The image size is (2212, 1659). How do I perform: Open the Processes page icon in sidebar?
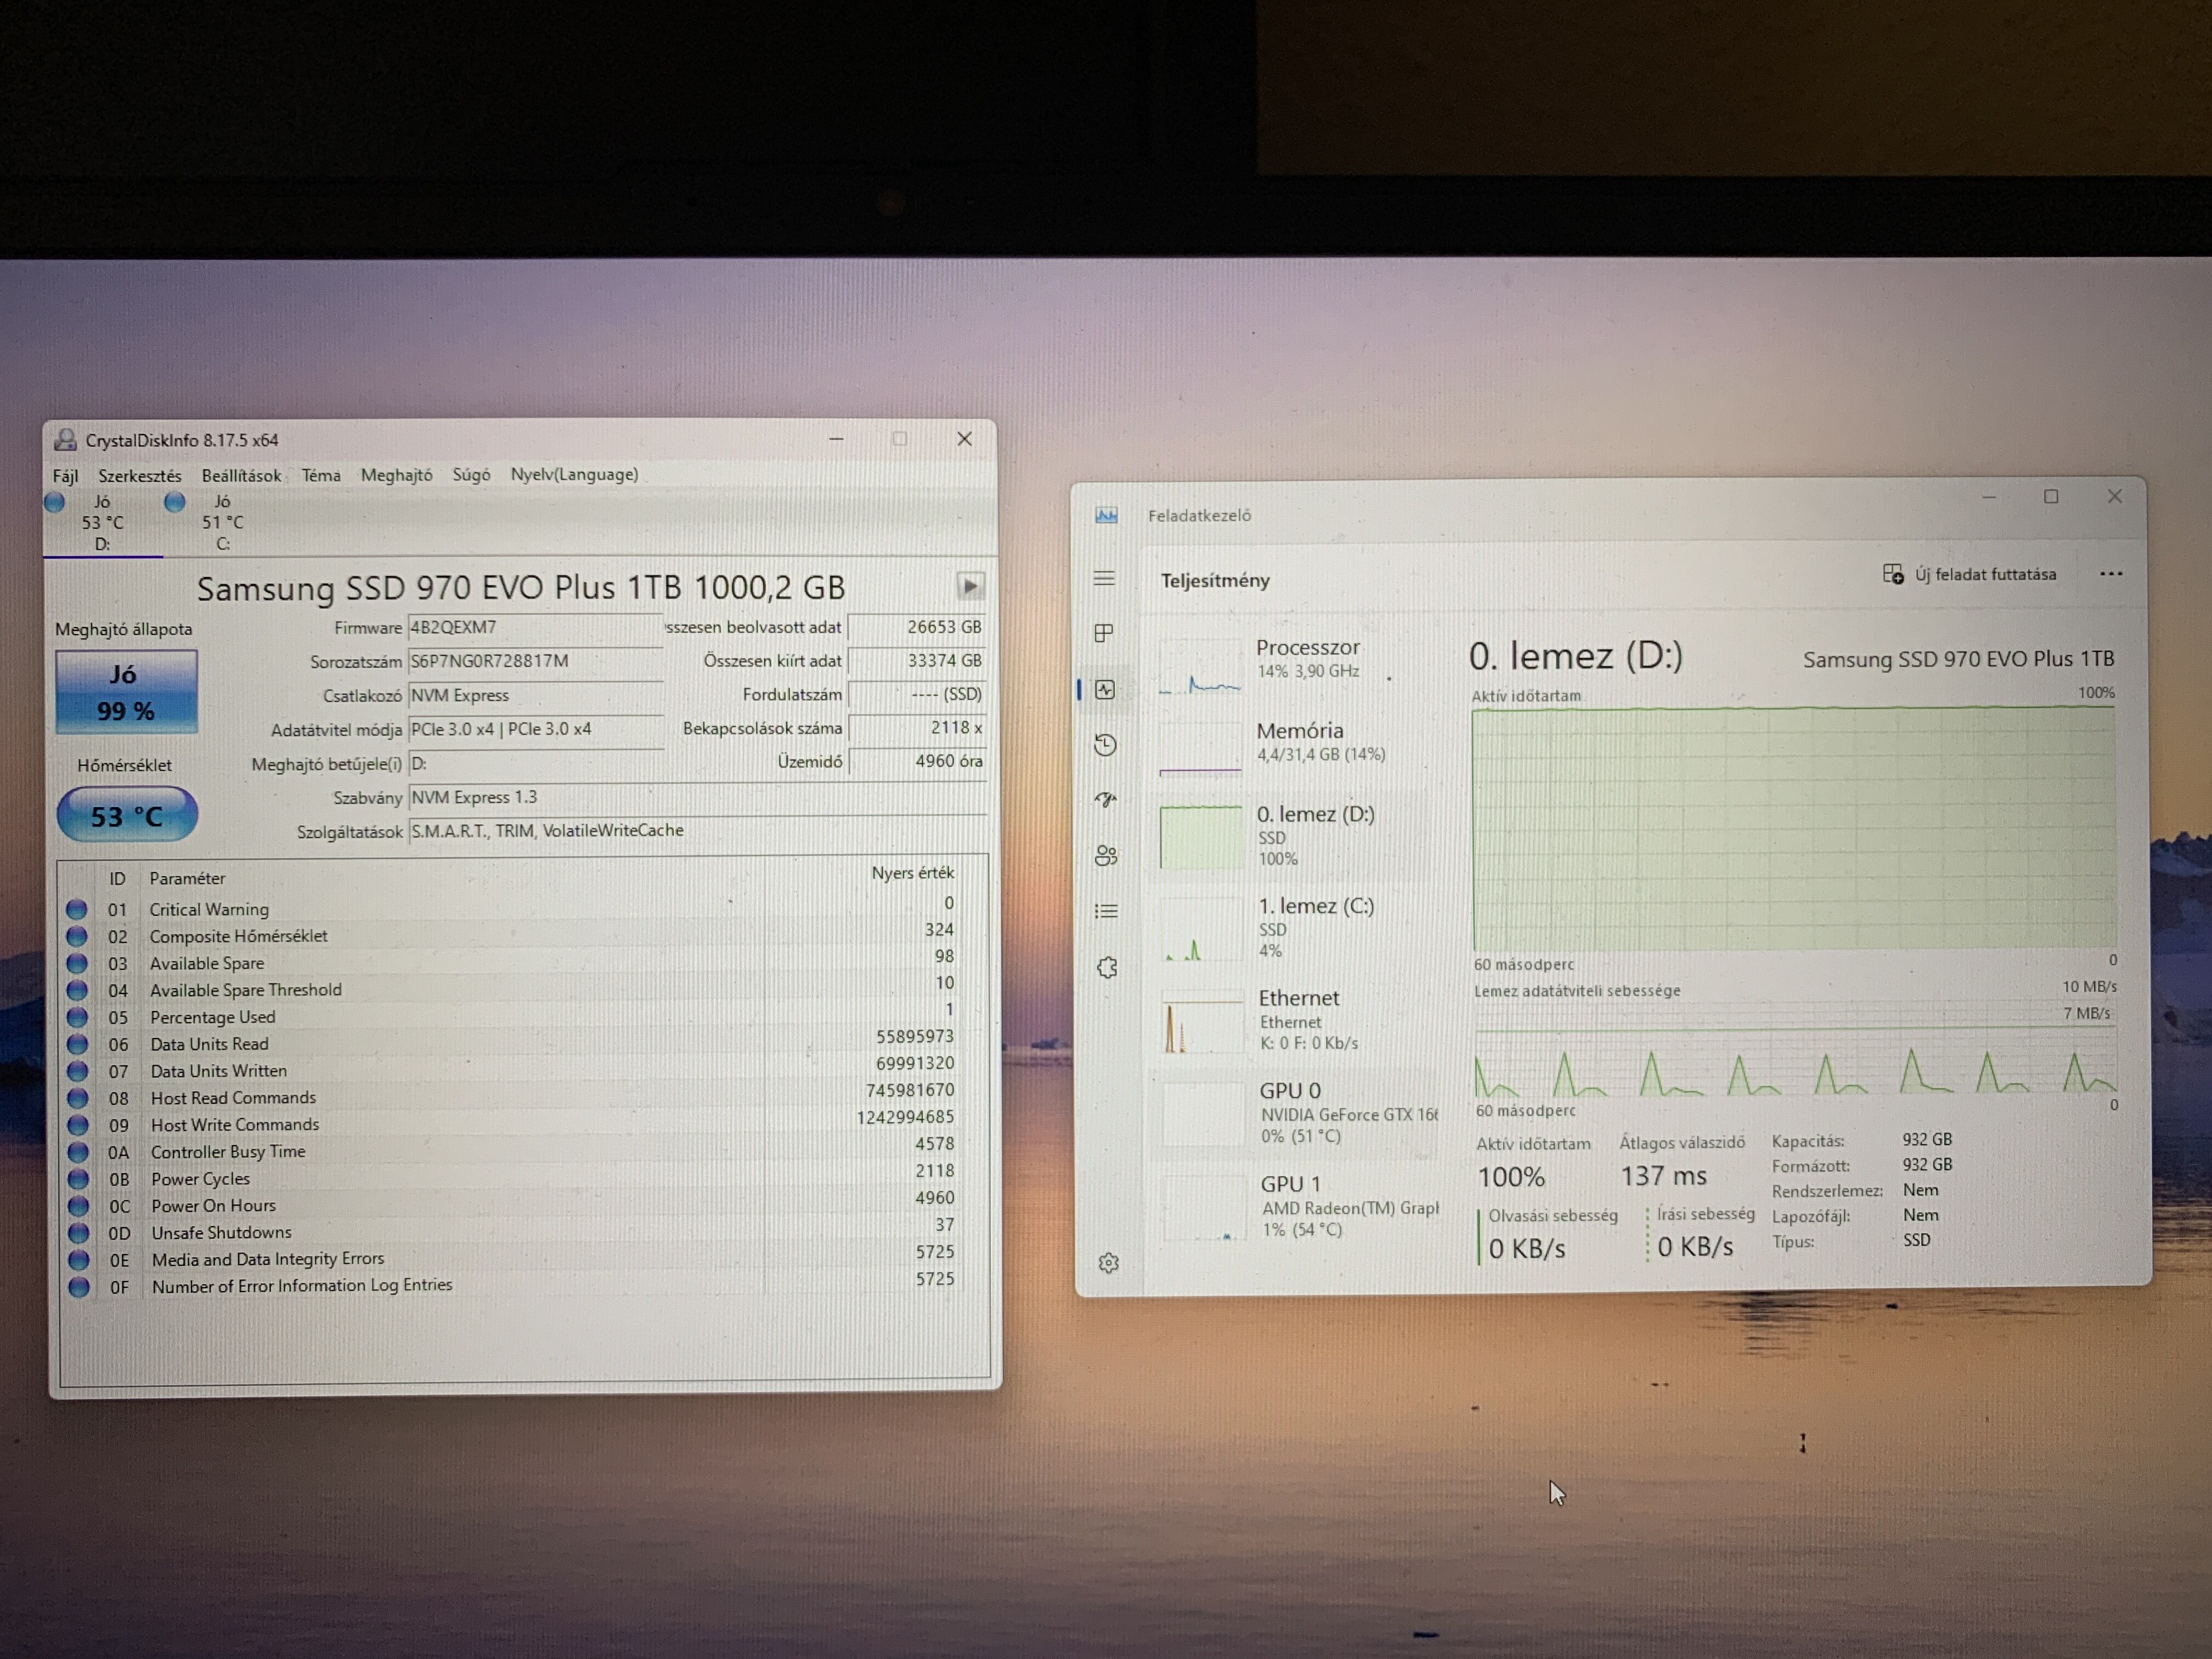coord(1104,633)
